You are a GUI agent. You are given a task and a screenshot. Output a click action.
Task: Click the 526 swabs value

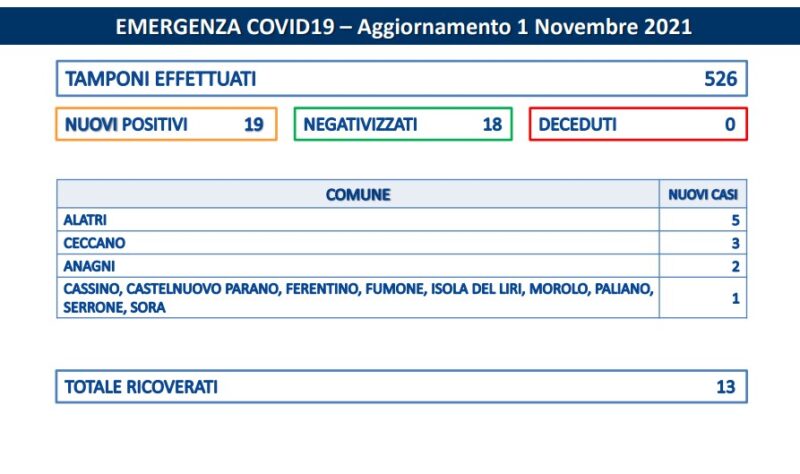(720, 79)
